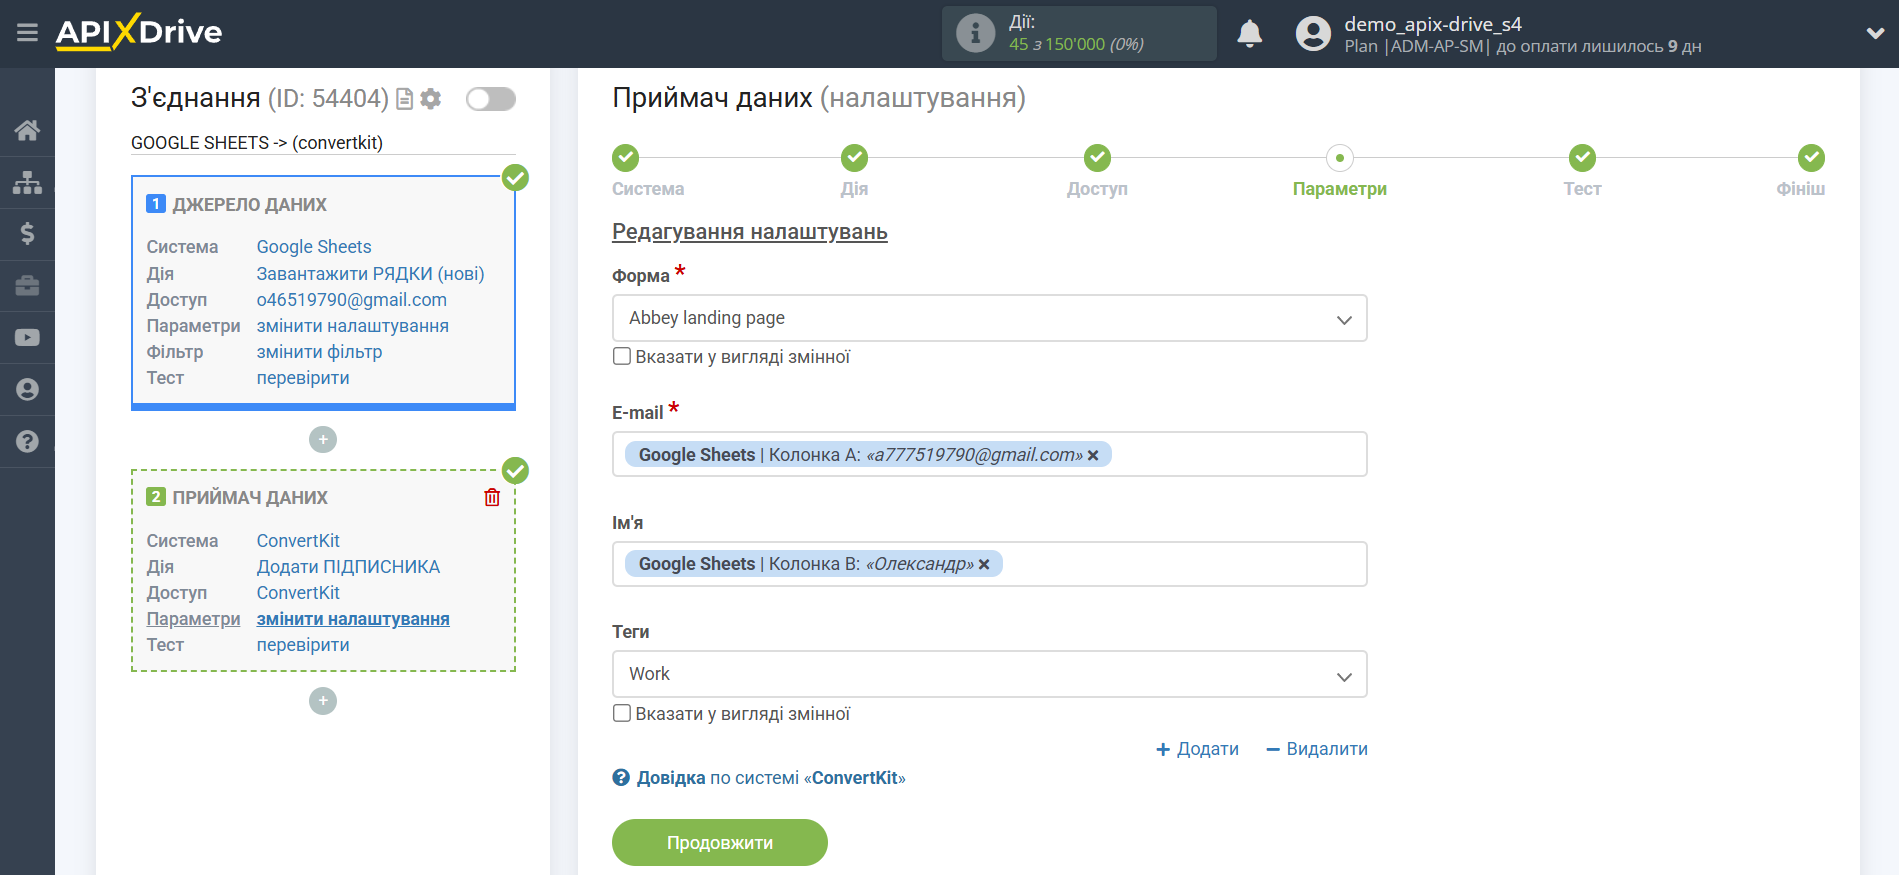Open connection settings gear icon
Viewport: 1899px width, 875px height.
tap(431, 99)
